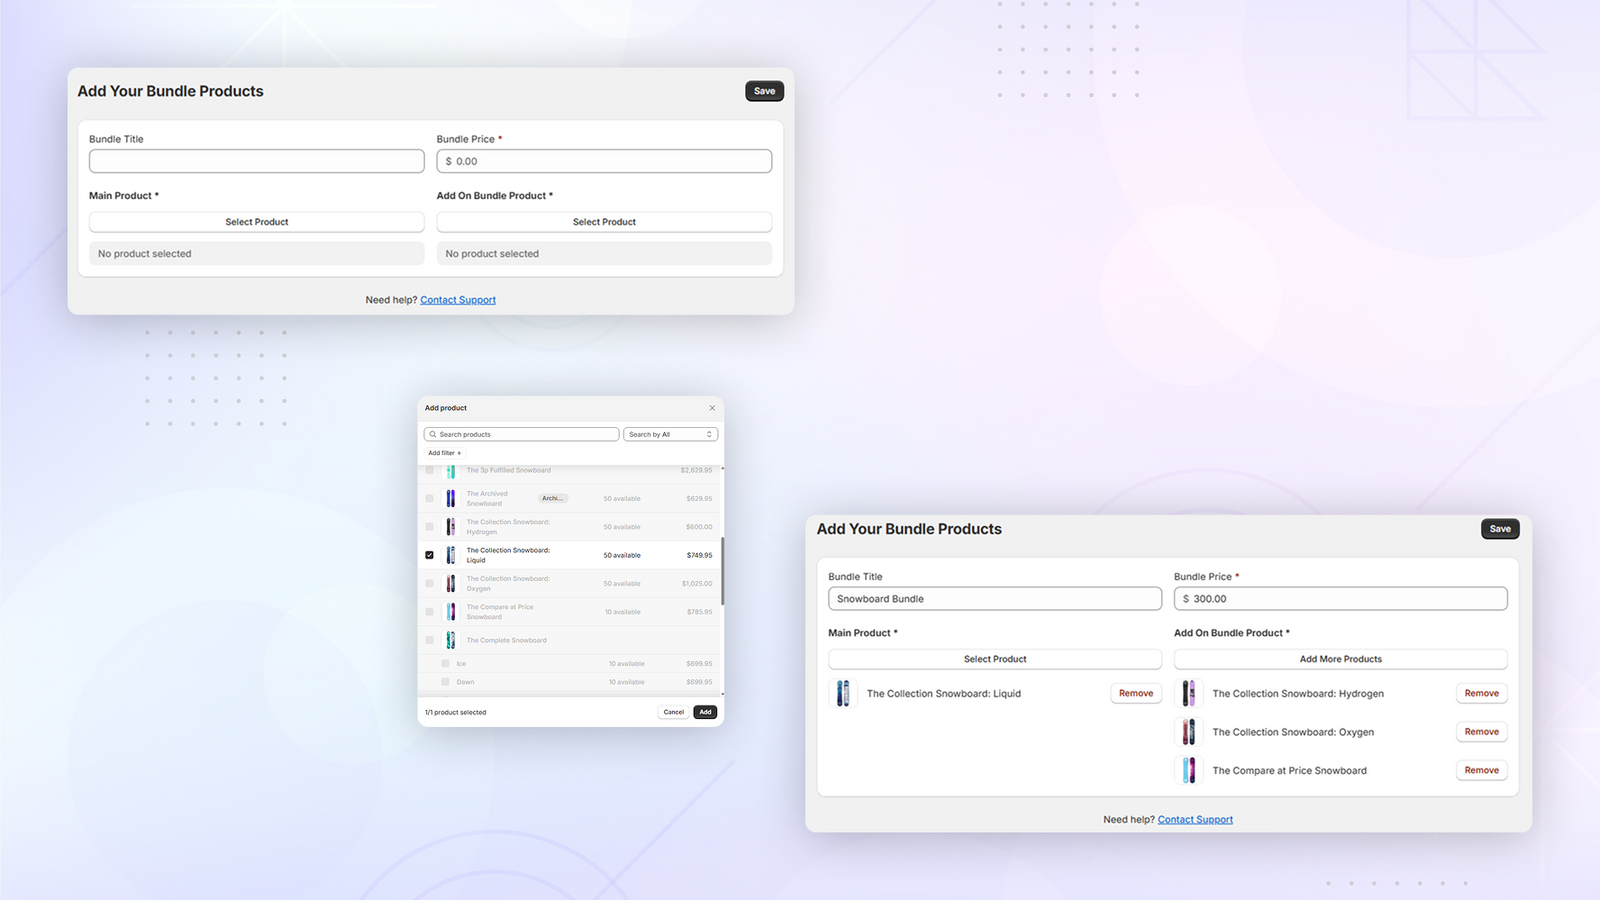Click the Archived Snowboard thumbnail image
Image resolution: width=1600 pixels, height=900 pixels.
click(x=451, y=498)
